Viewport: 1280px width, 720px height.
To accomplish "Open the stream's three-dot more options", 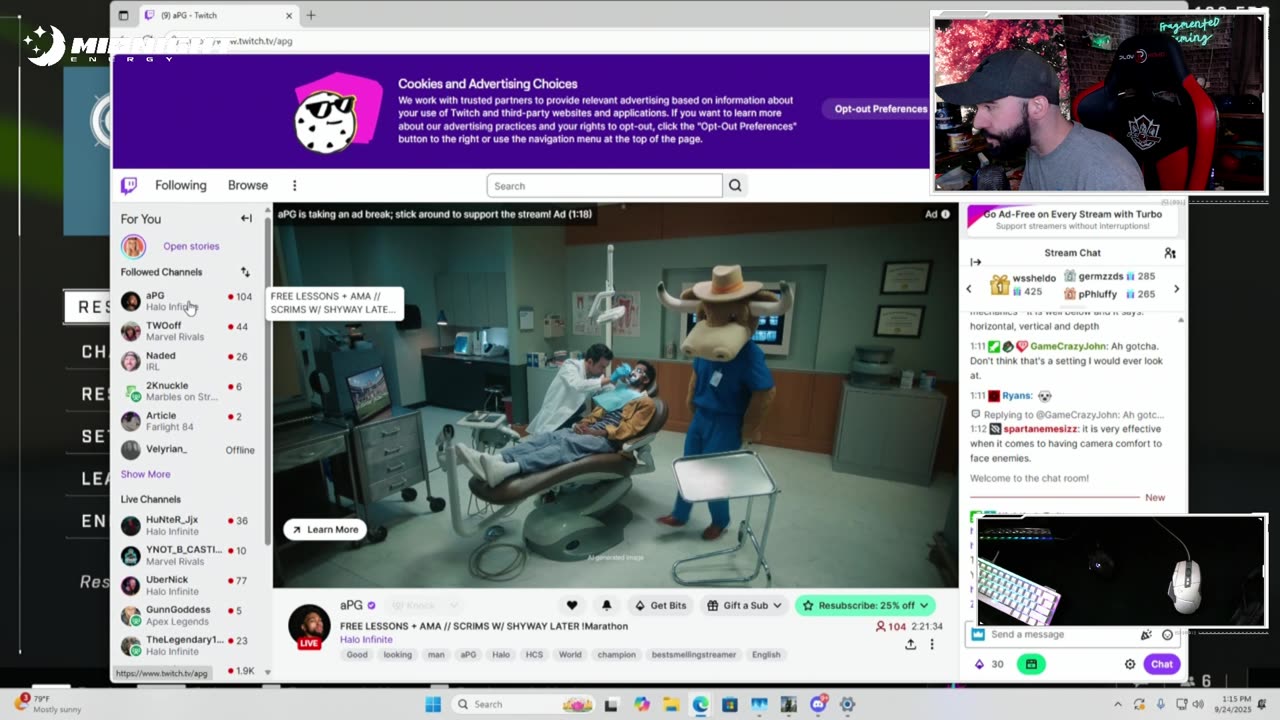I will point(931,644).
